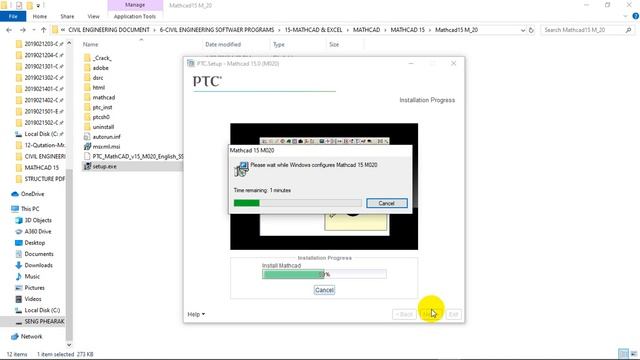Open the mathcad folder
Viewport: 640px width, 360px height.
click(x=99, y=97)
